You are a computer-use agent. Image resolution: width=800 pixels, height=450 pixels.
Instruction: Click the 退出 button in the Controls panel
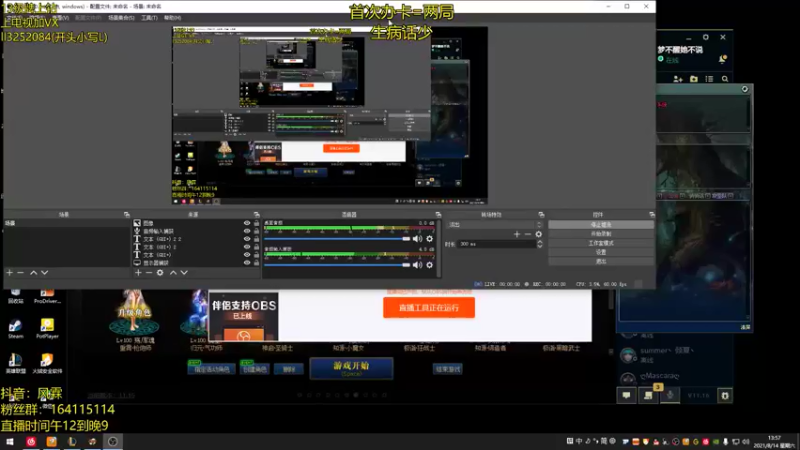pos(601,261)
